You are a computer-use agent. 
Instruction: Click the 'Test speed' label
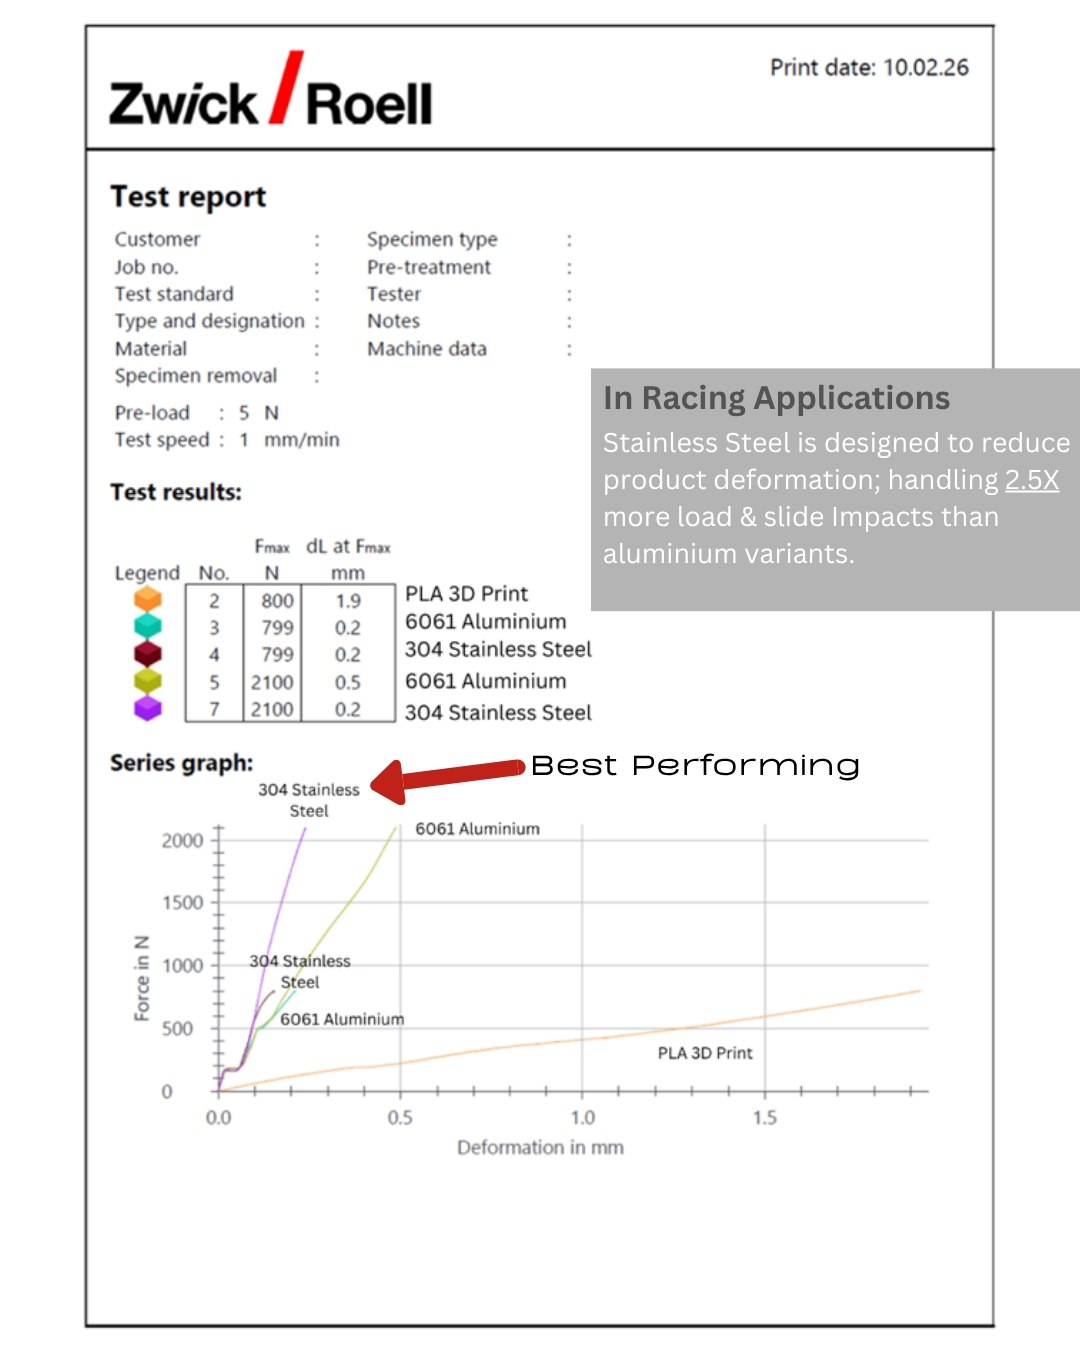162,440
